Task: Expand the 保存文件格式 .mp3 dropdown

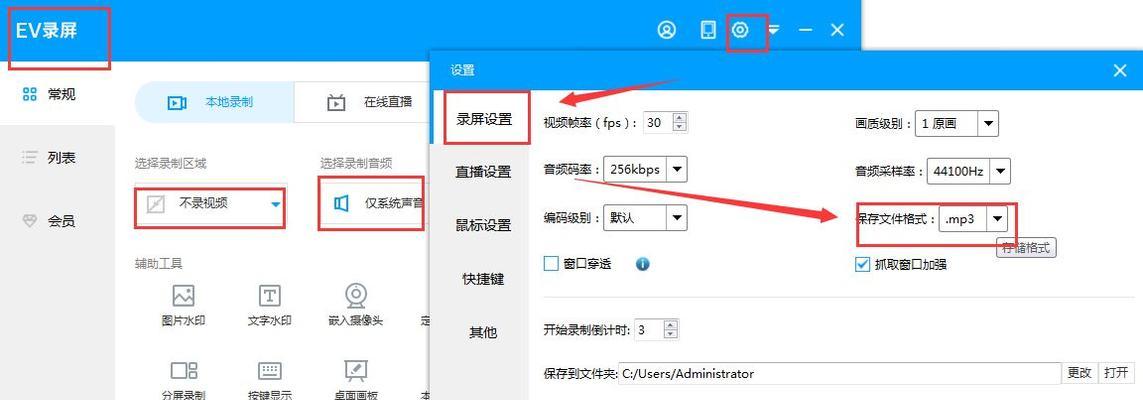Action: (x=997, y=218)
